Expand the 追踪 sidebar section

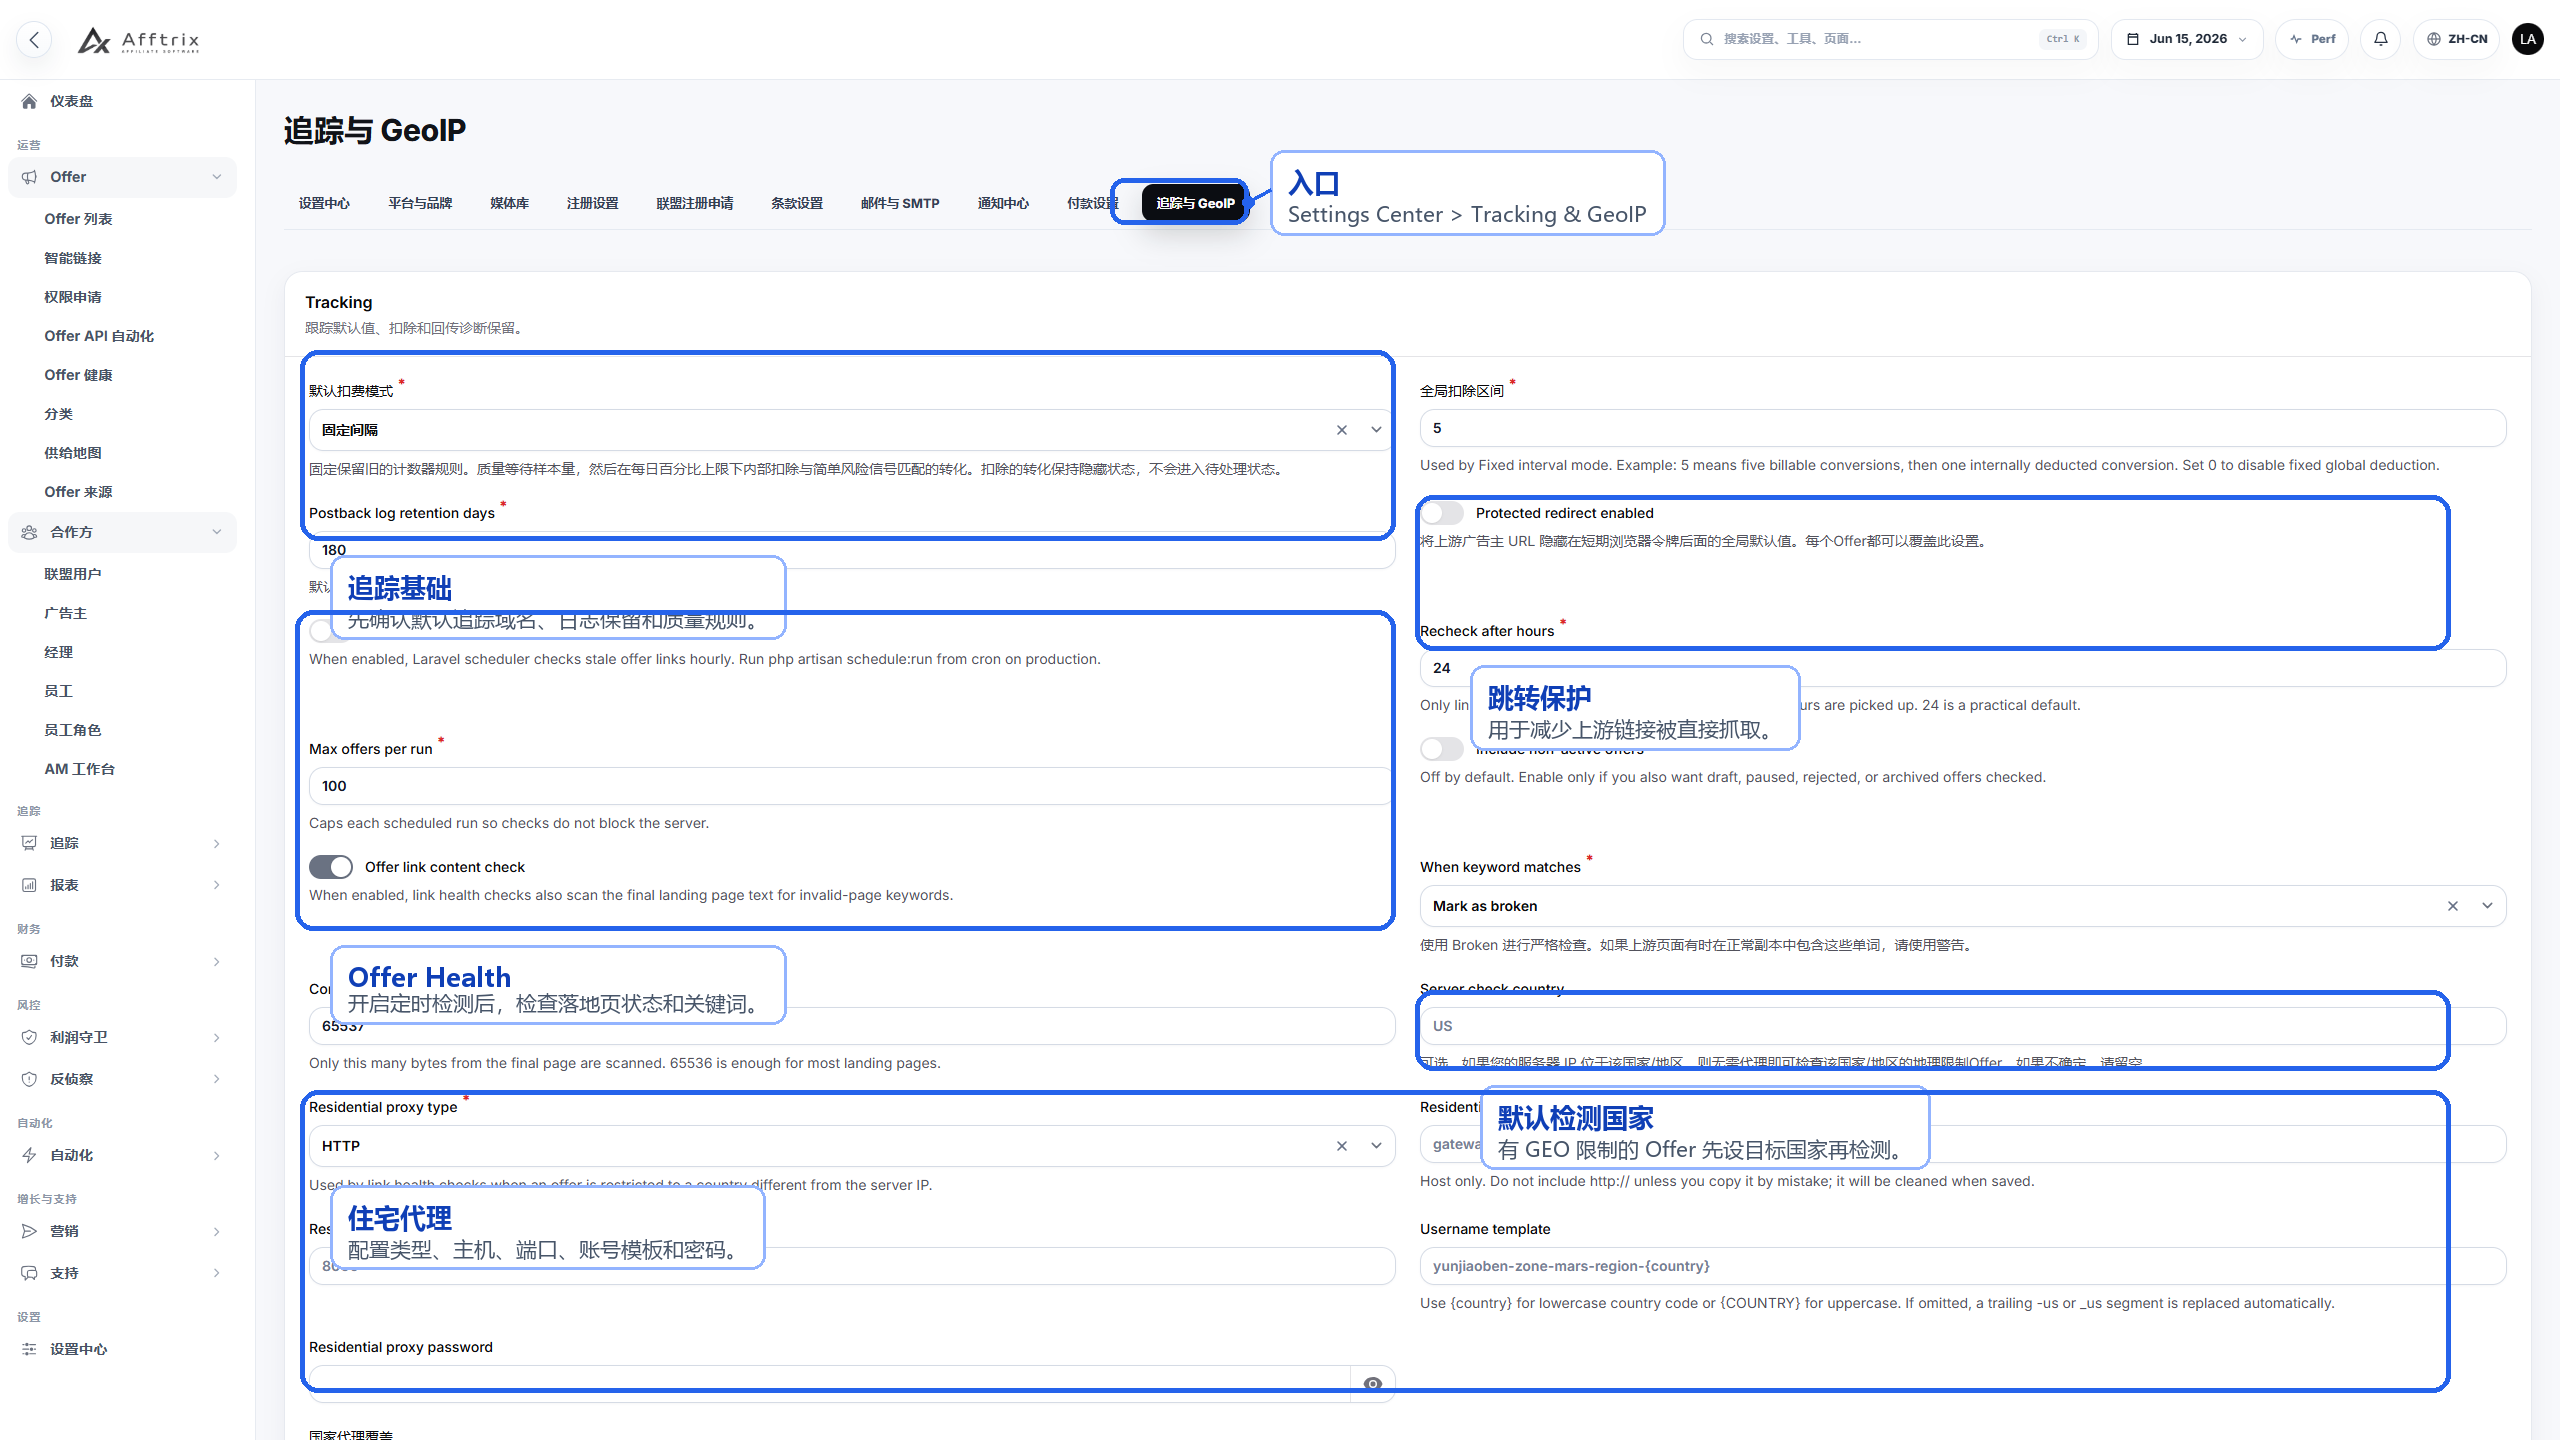click(123, 843)
